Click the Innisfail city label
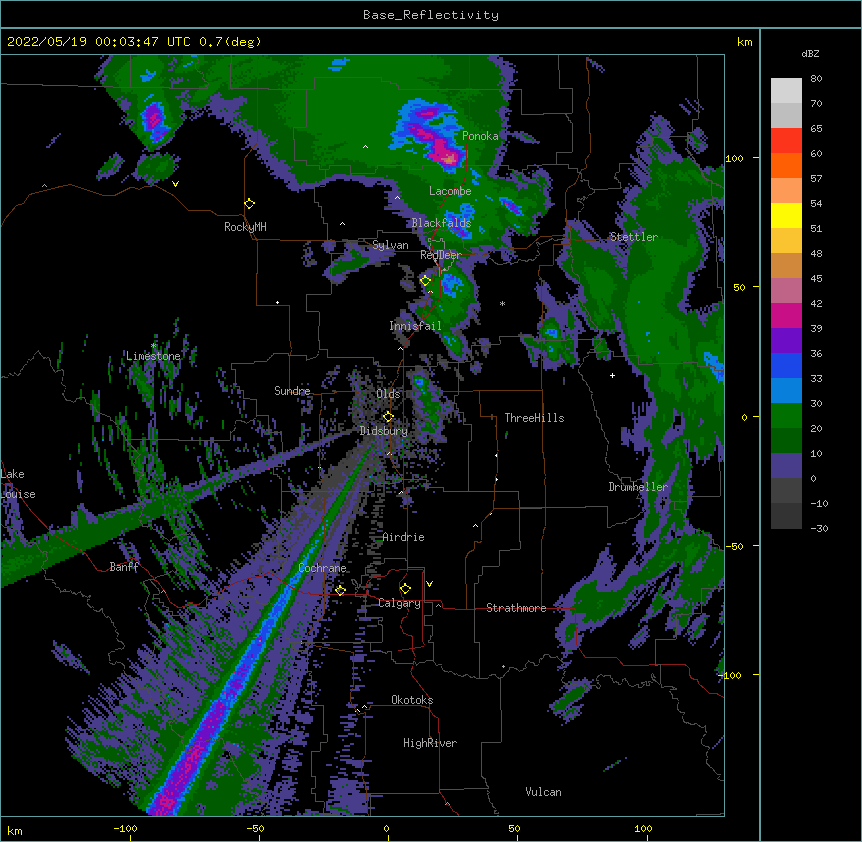862x842 pixels. [x=415, y=326]
